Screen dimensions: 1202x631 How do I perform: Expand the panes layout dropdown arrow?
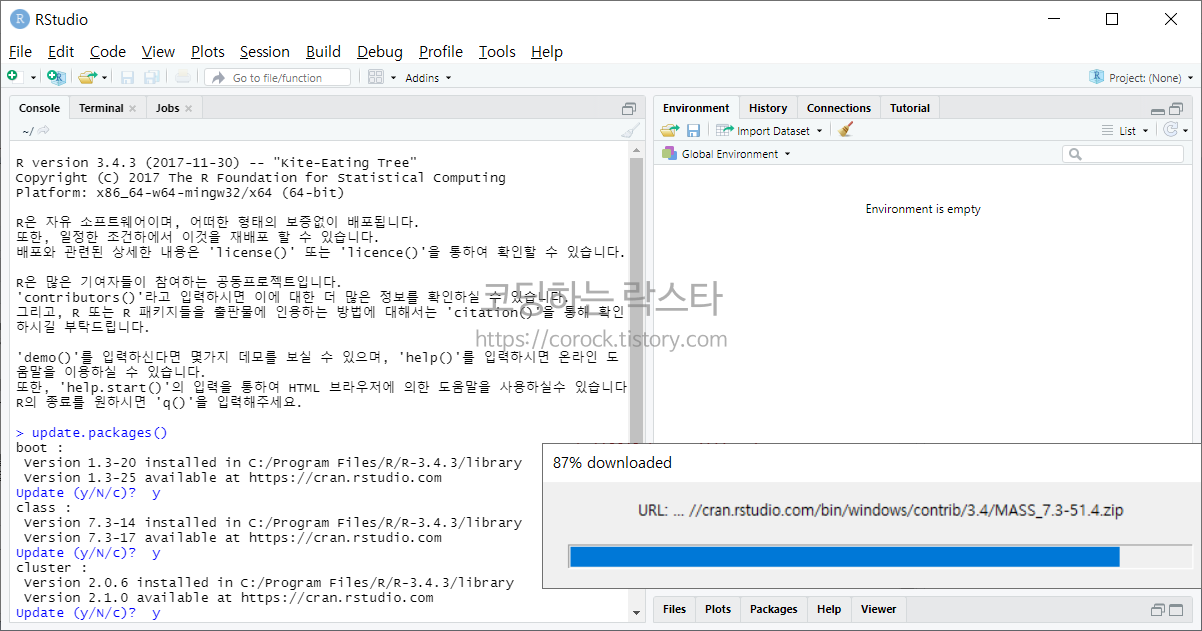coord(393,78)
